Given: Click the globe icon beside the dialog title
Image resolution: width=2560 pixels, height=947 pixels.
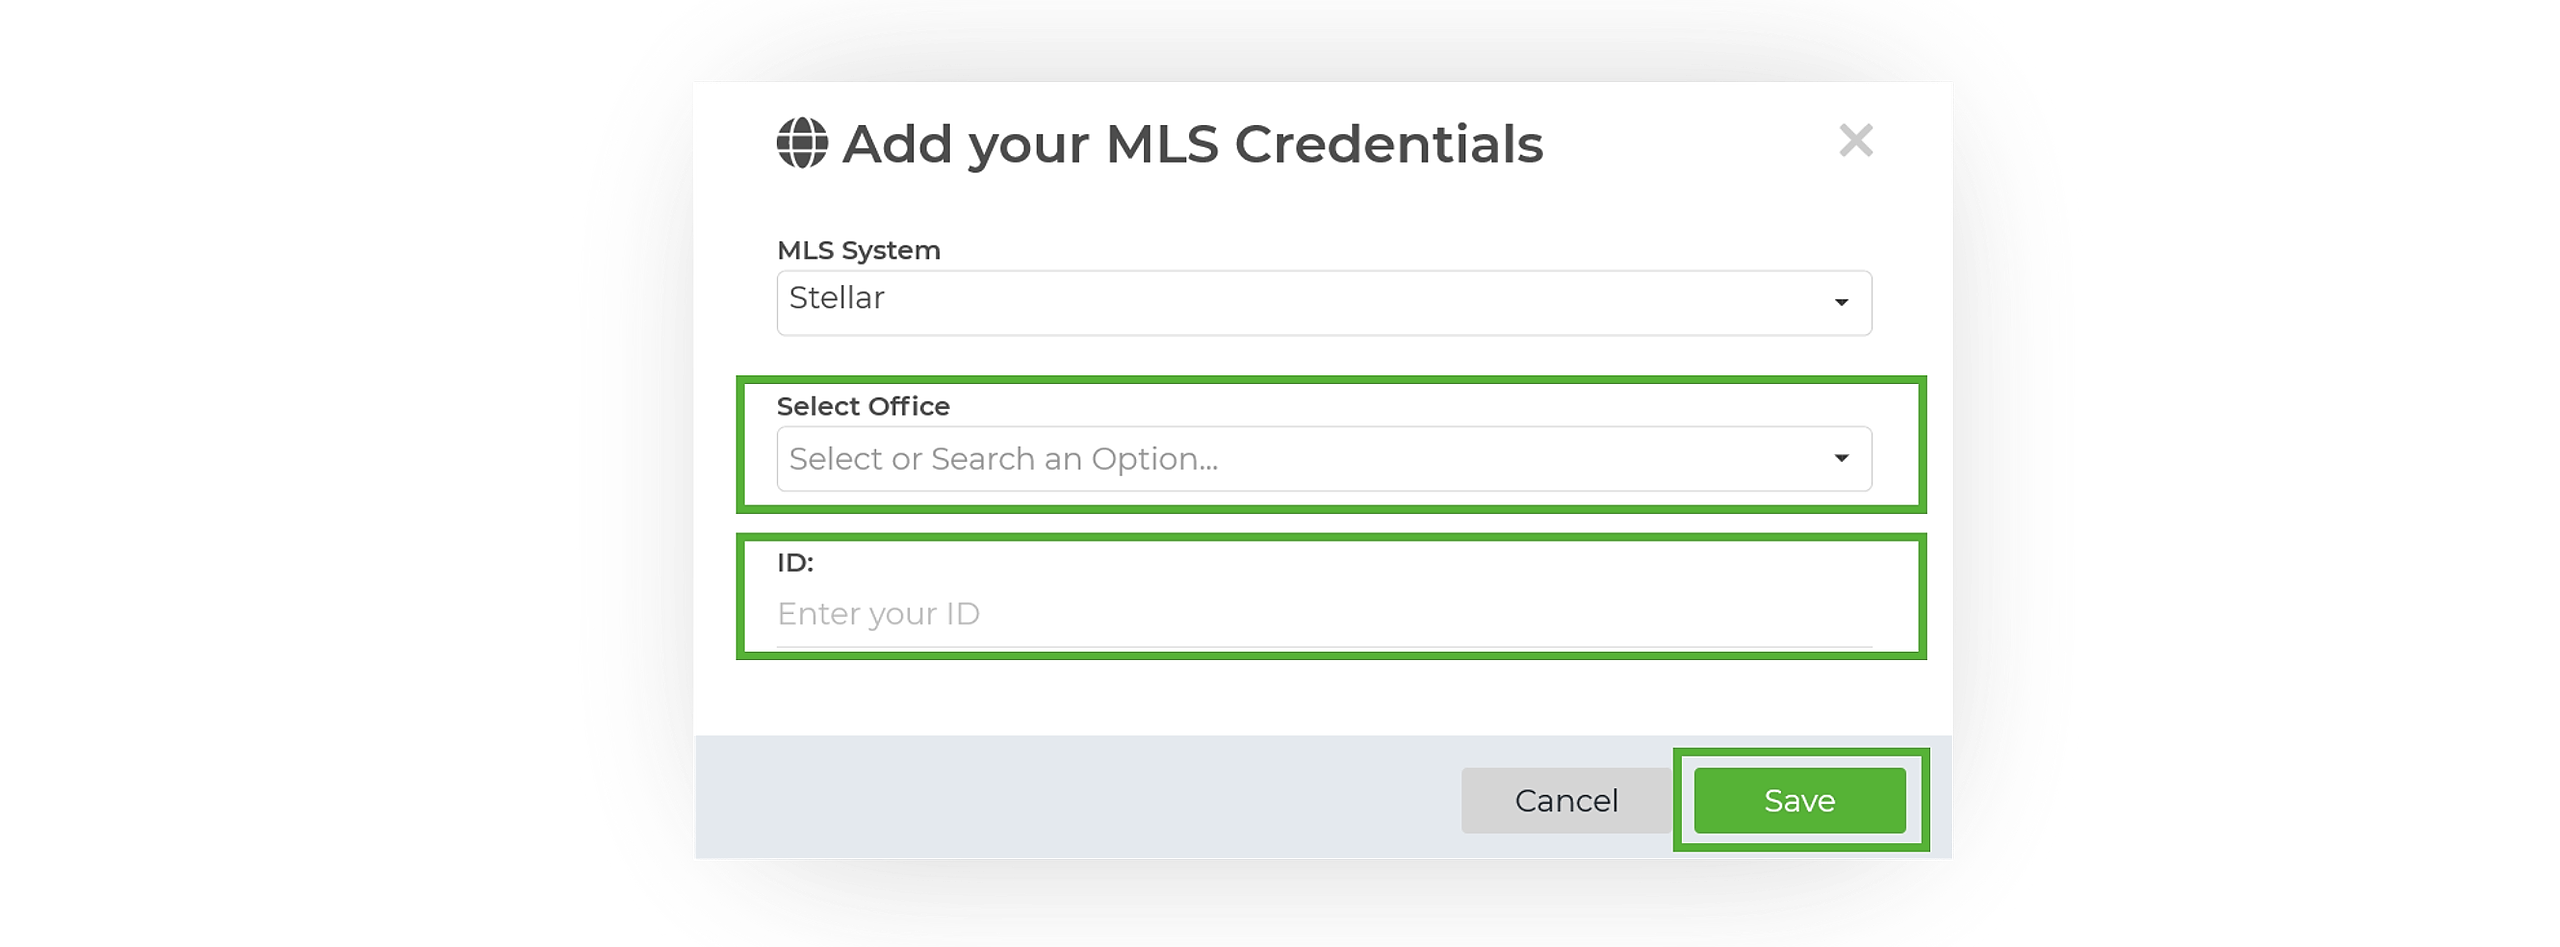Looking at the screenshot, I should pyautogui.click(x=801, y=143).
